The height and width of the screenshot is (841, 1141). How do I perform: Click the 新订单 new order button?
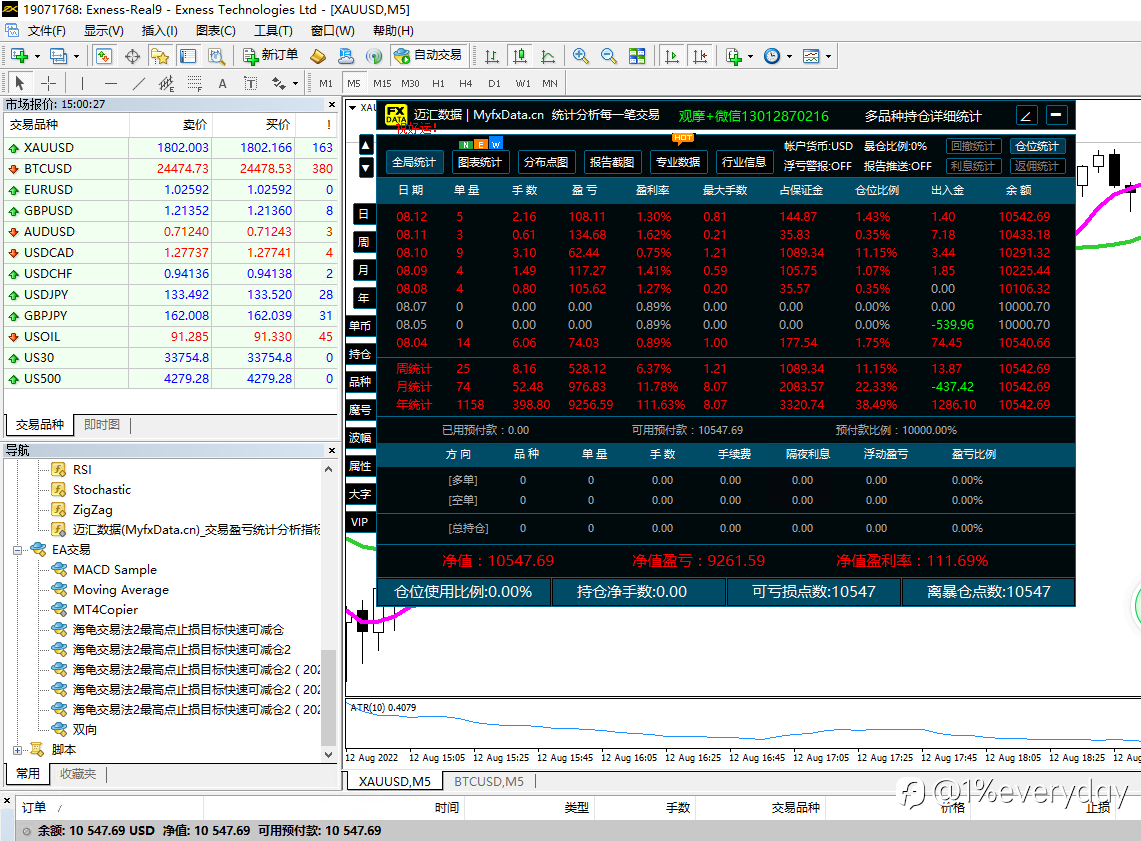(x=271, y=55)
